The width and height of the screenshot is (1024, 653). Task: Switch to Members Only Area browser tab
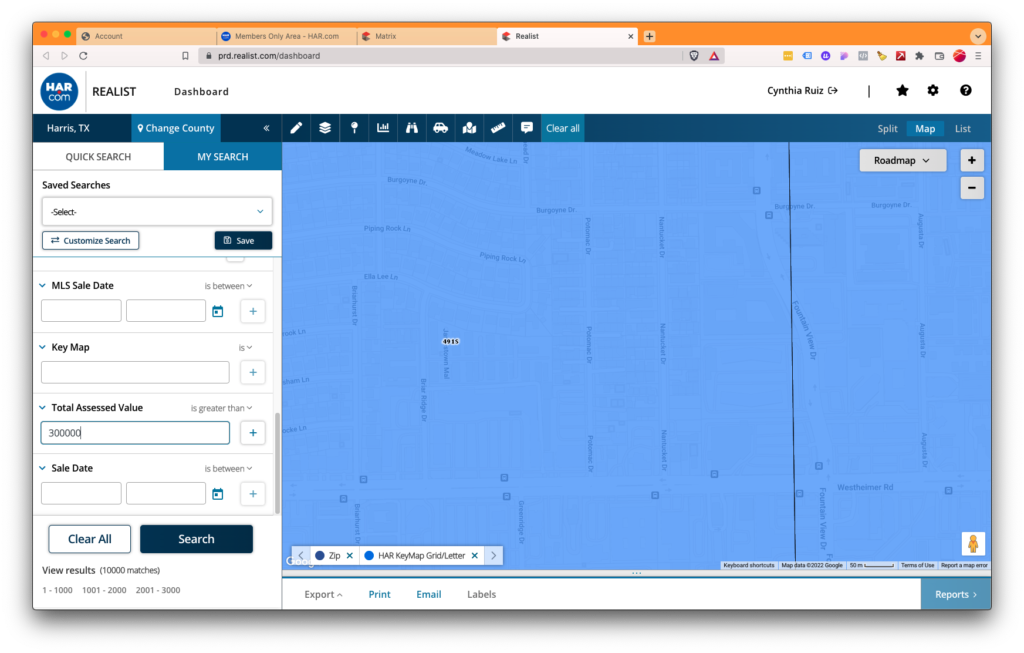pyautogui.click(x=287, y=37)
